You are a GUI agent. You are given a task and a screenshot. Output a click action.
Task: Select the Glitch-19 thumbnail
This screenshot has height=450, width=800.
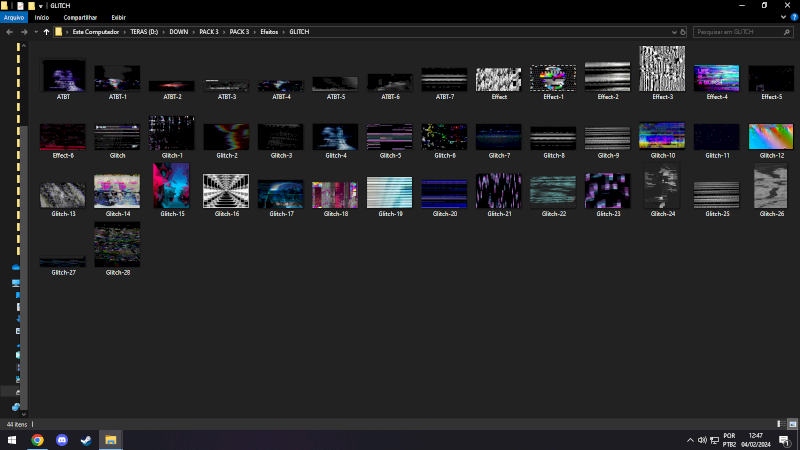pos(389,192)
